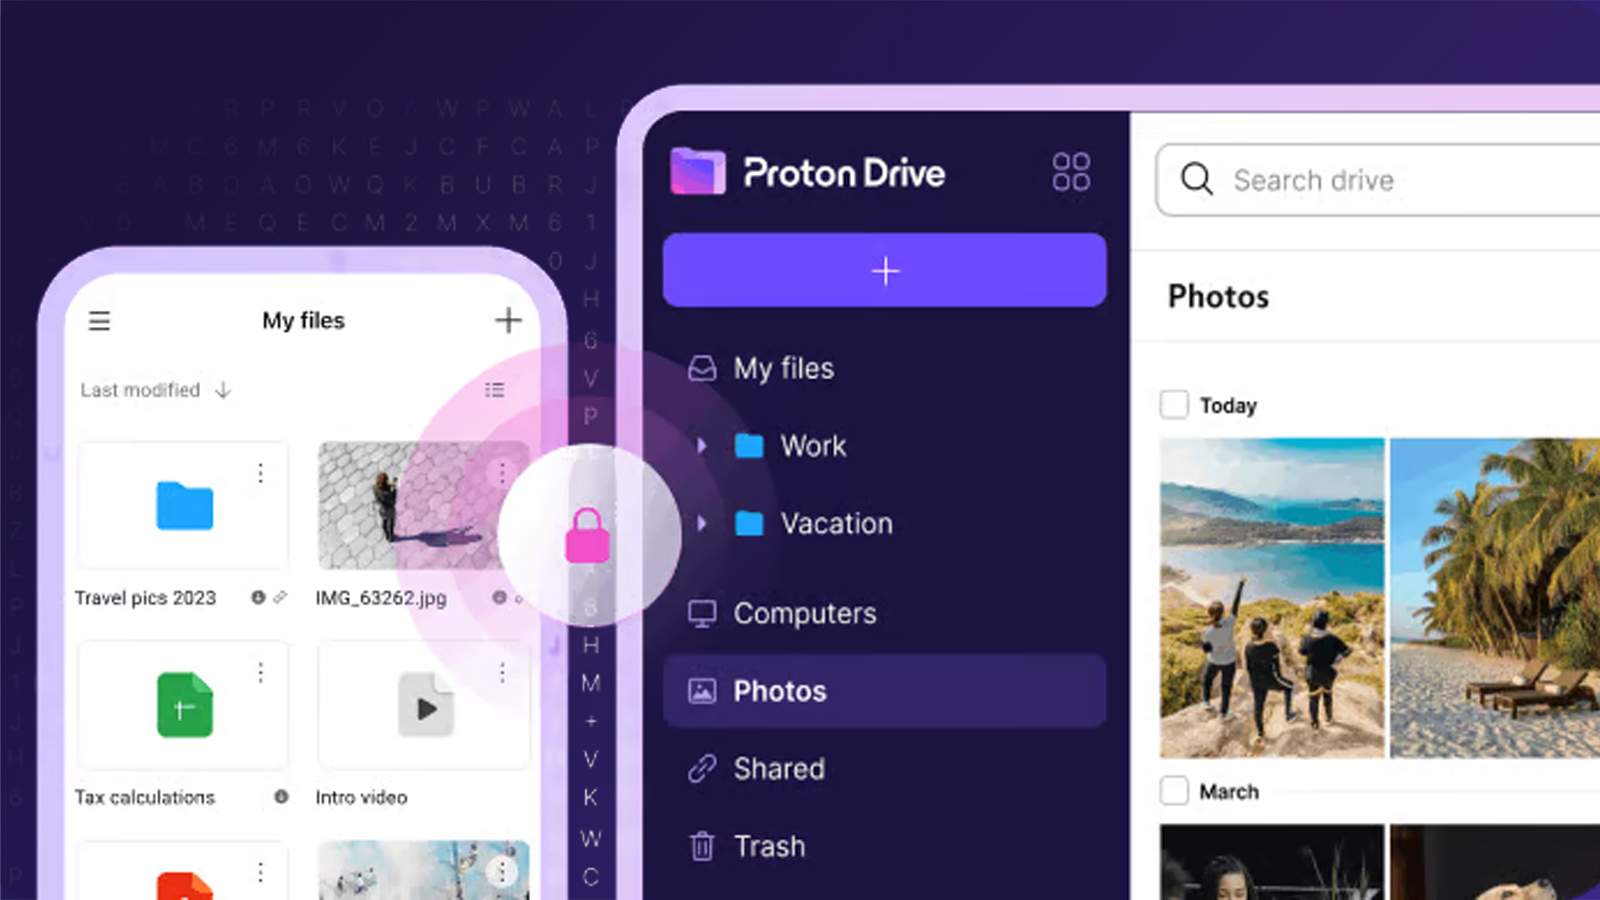Click the magnifier icon in the search bar
The width and height of the screenshot is (1600, 900).
coord(1196,180)
